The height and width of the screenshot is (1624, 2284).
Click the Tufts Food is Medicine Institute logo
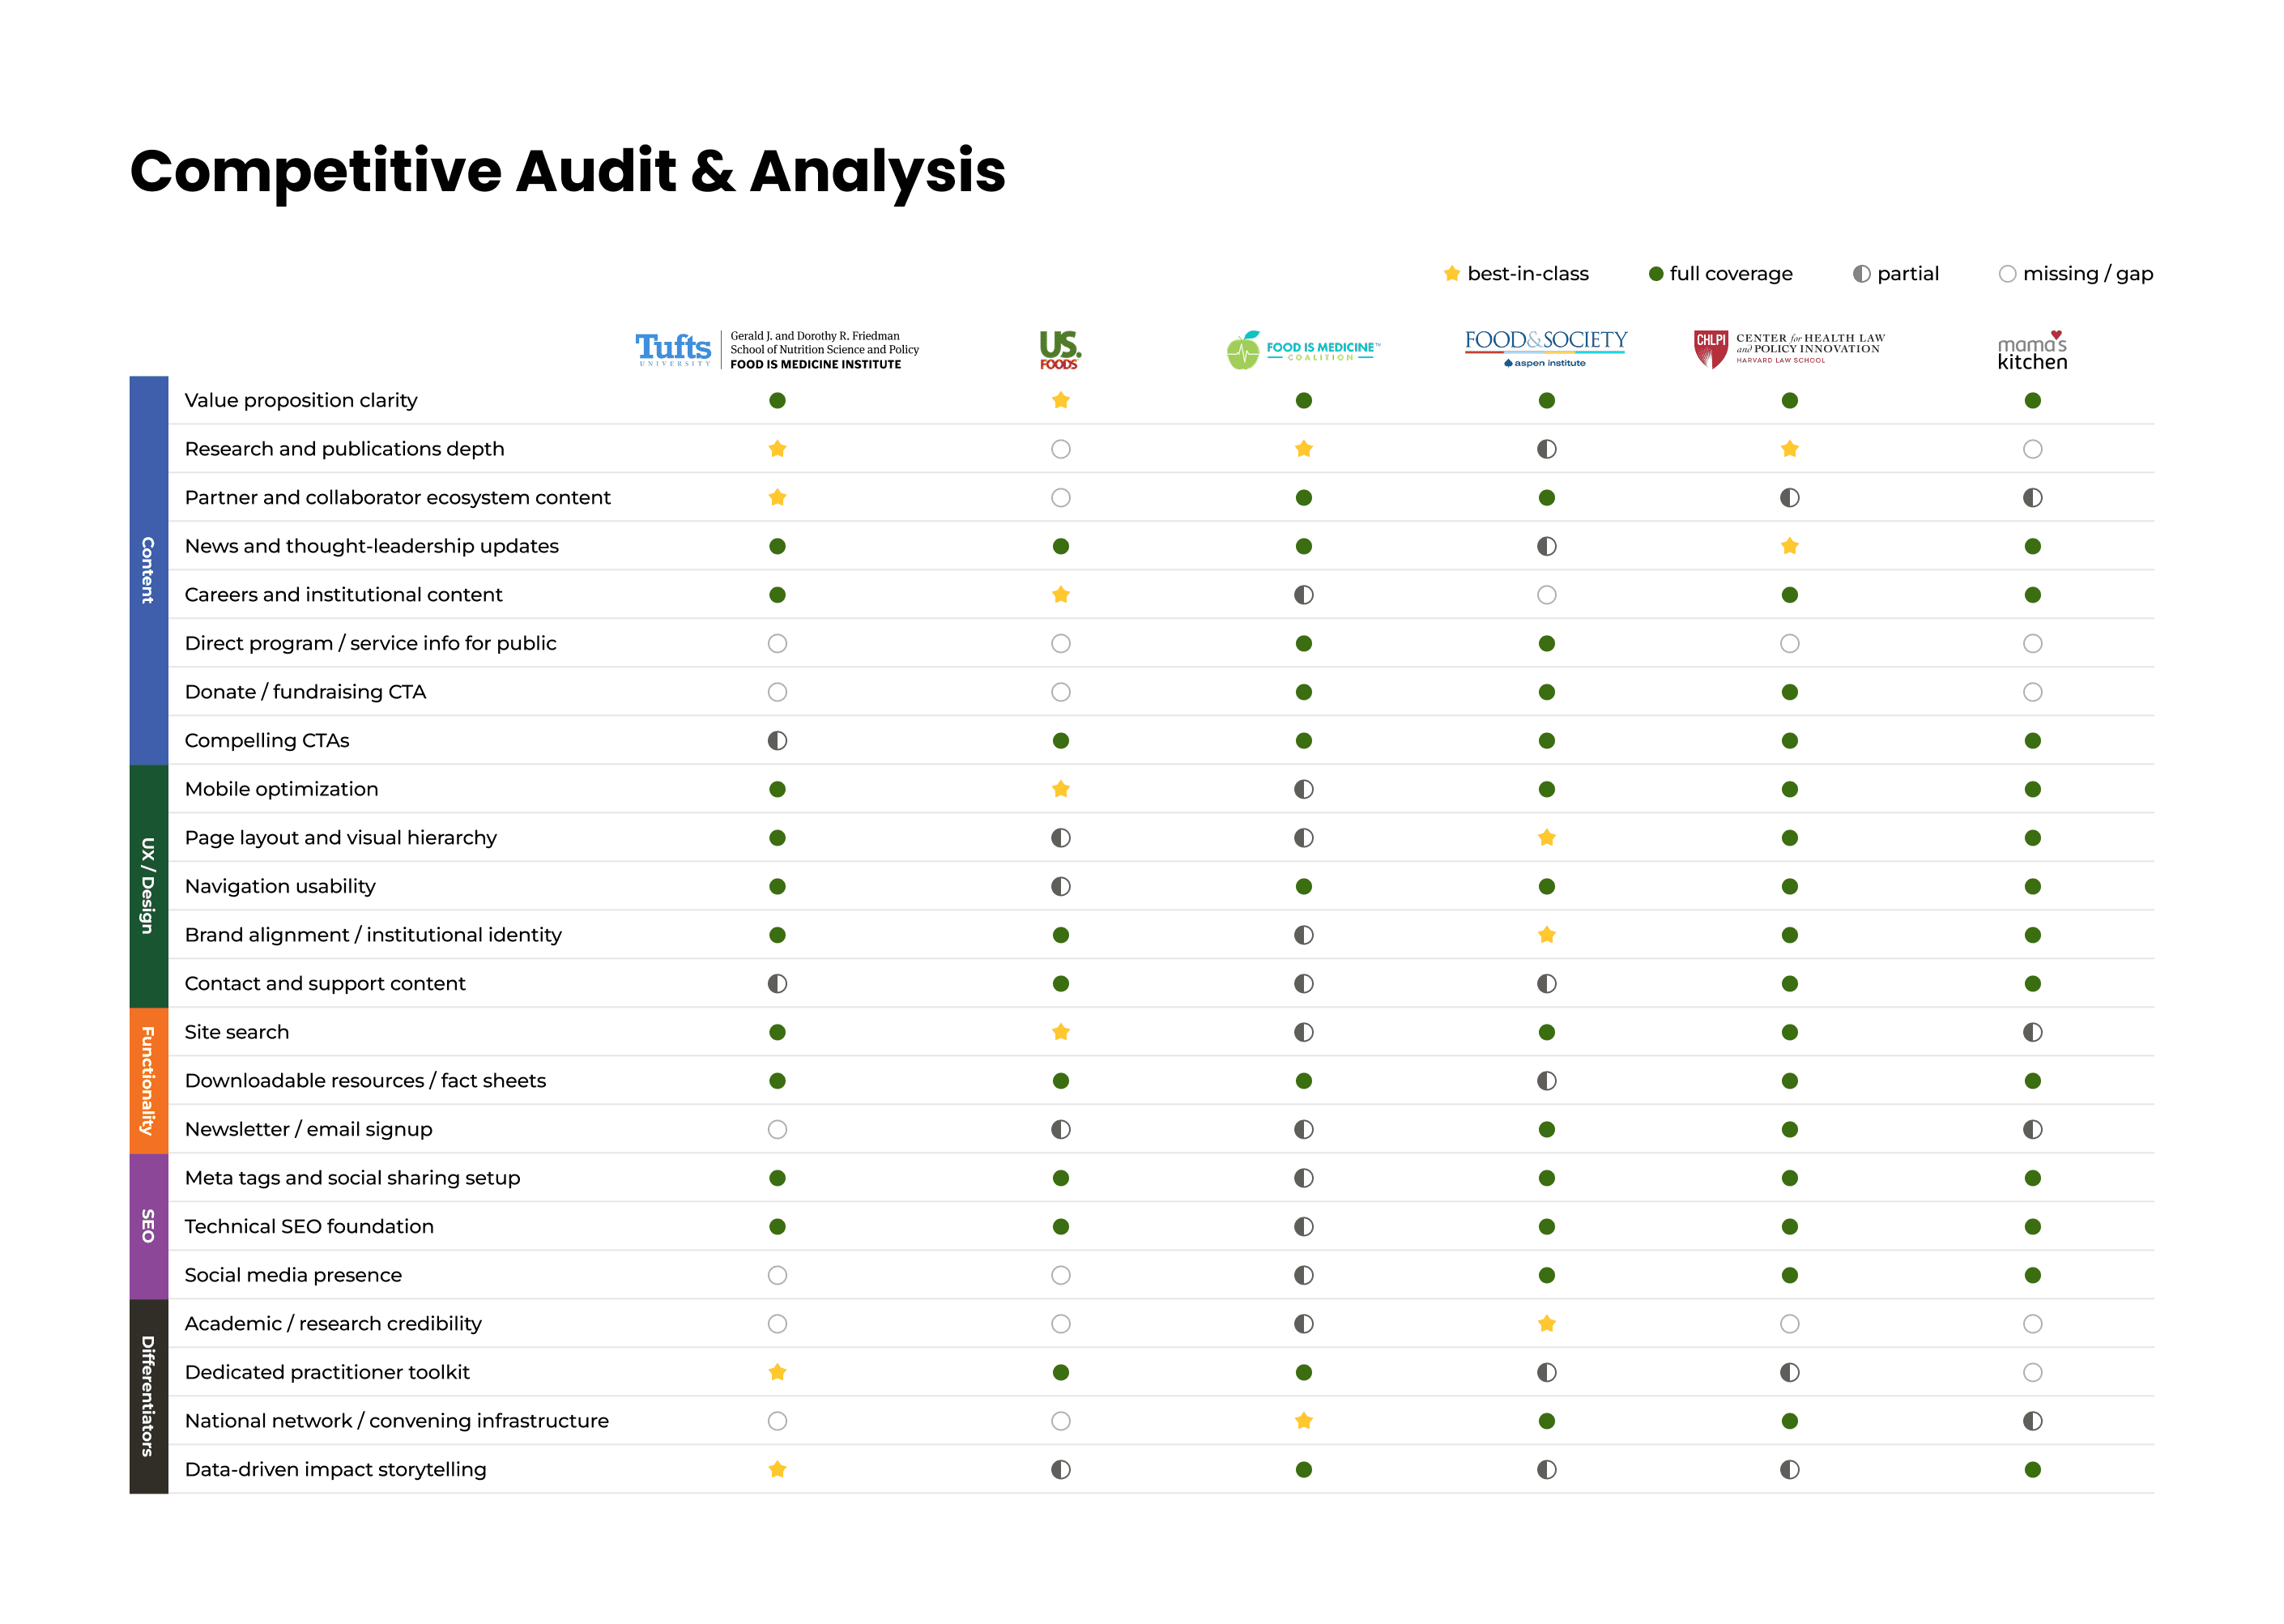click(777, 350)
